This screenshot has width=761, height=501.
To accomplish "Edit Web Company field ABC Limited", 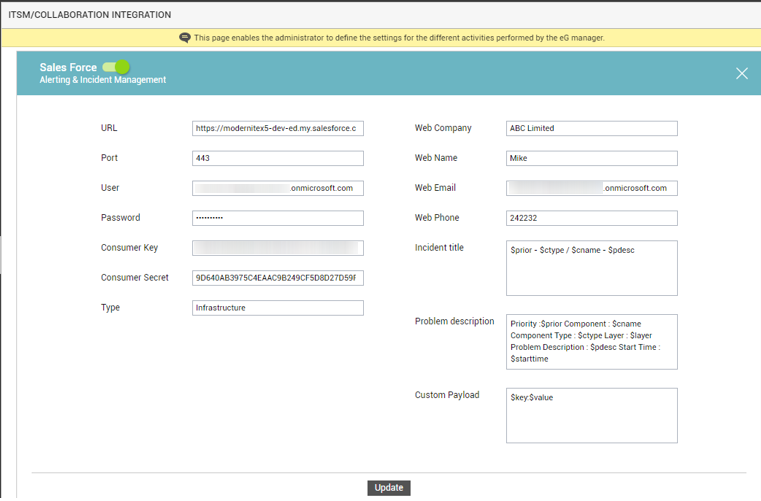I will (592, 129).
